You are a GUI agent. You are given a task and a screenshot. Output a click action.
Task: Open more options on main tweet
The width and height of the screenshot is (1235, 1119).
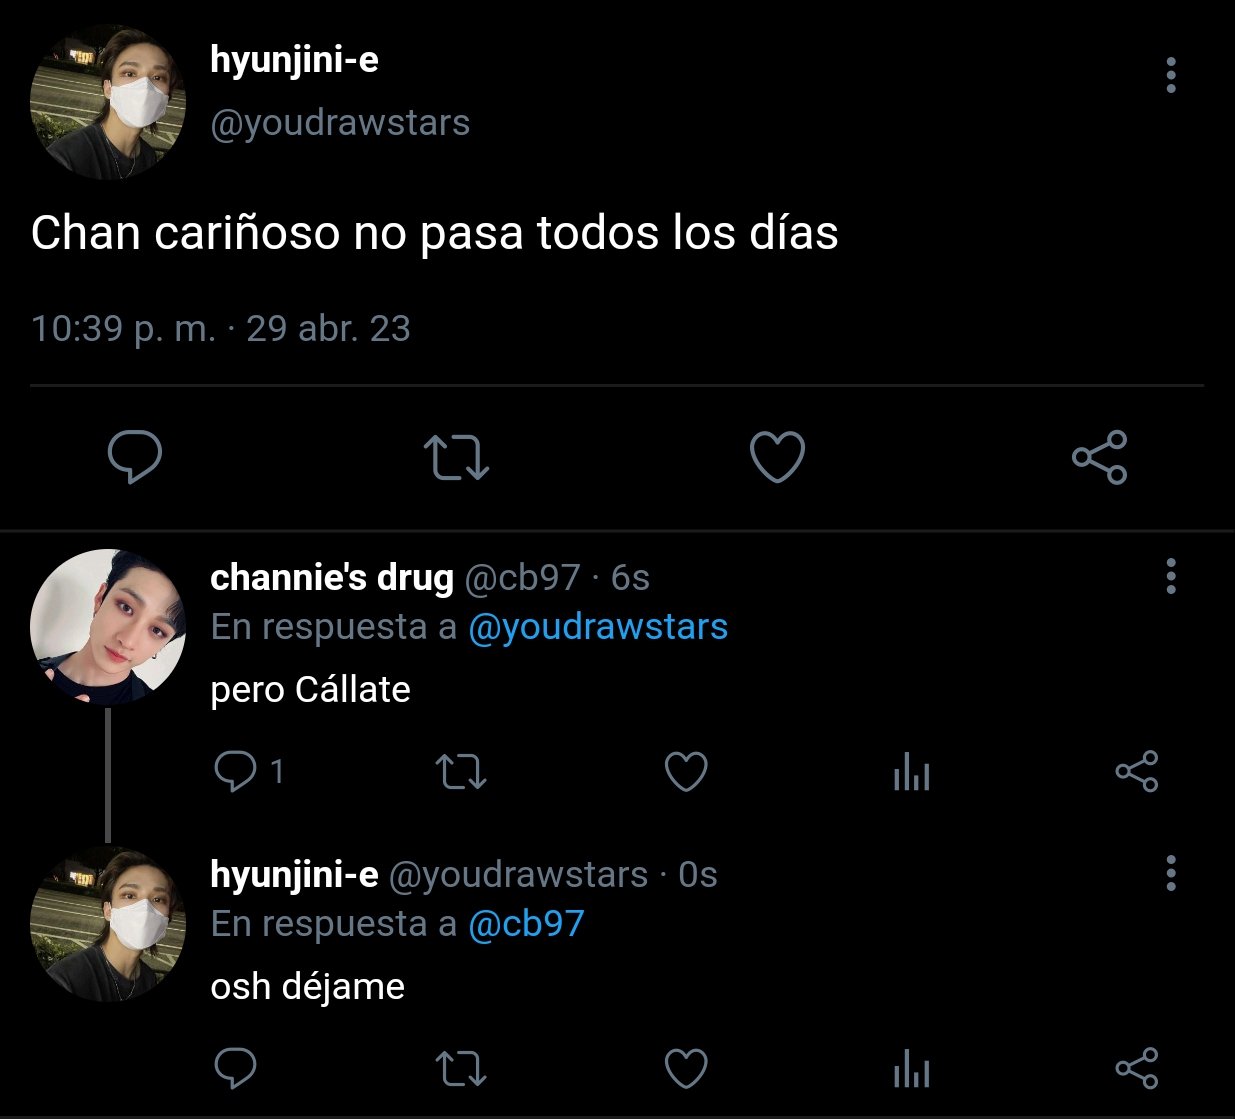[1171, 75]
